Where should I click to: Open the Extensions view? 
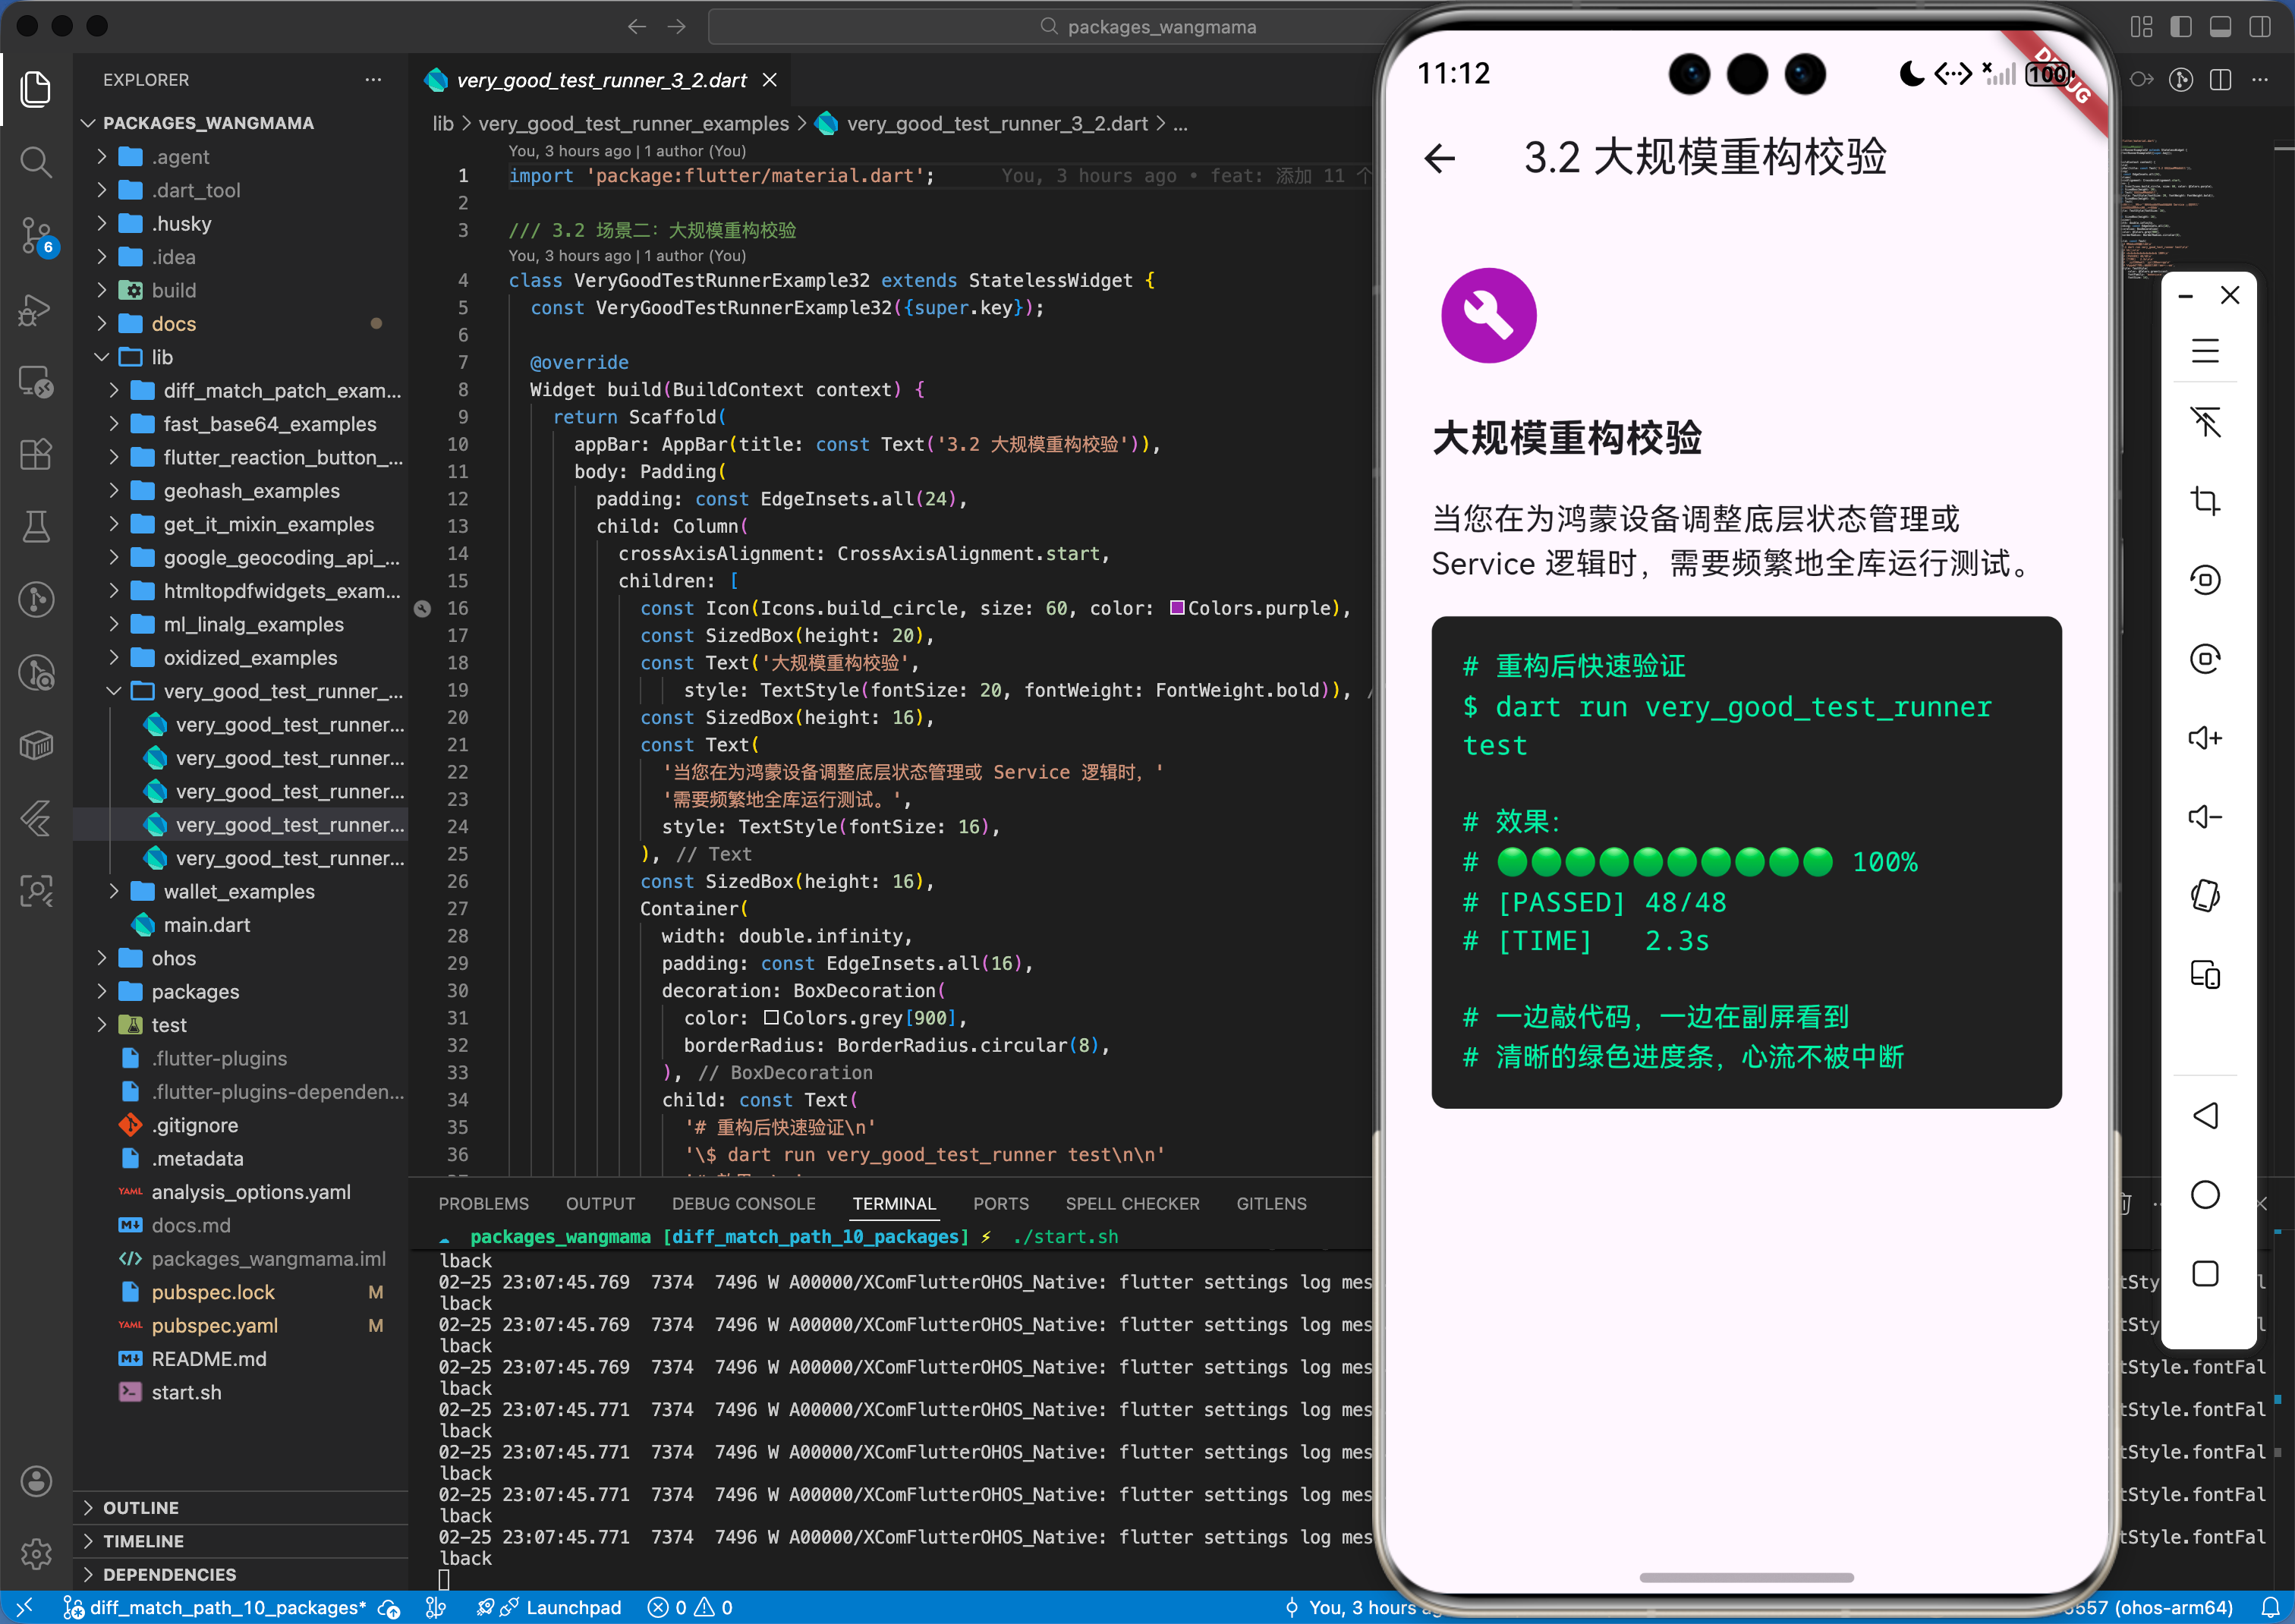36,454
